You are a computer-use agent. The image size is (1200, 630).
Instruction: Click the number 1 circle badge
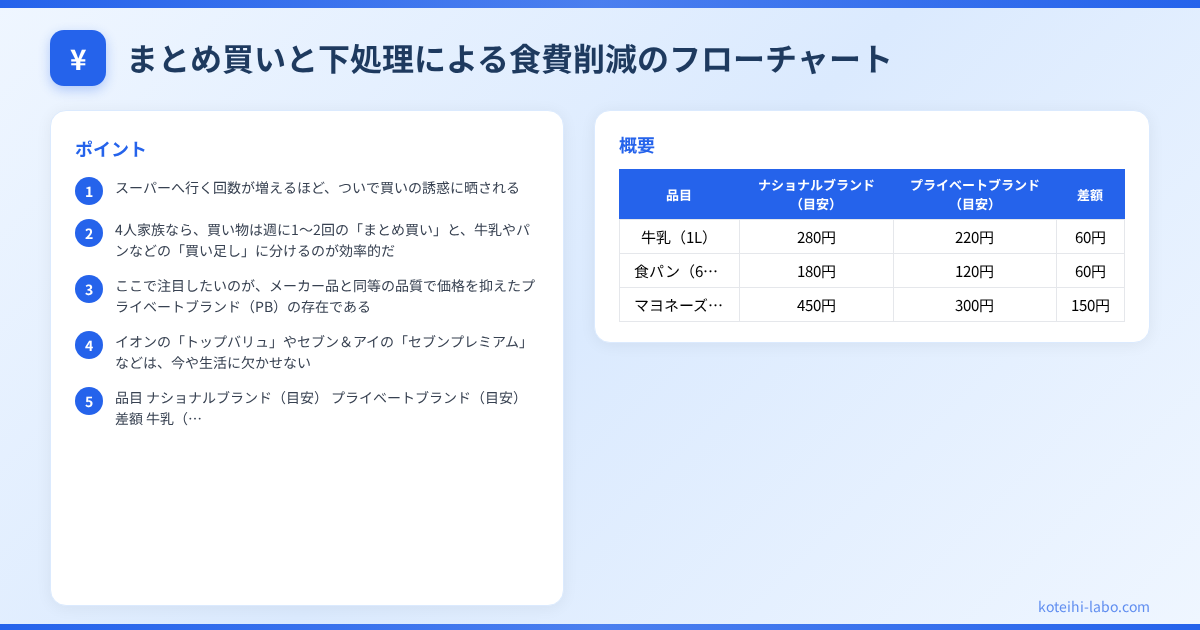click(89, 191)
